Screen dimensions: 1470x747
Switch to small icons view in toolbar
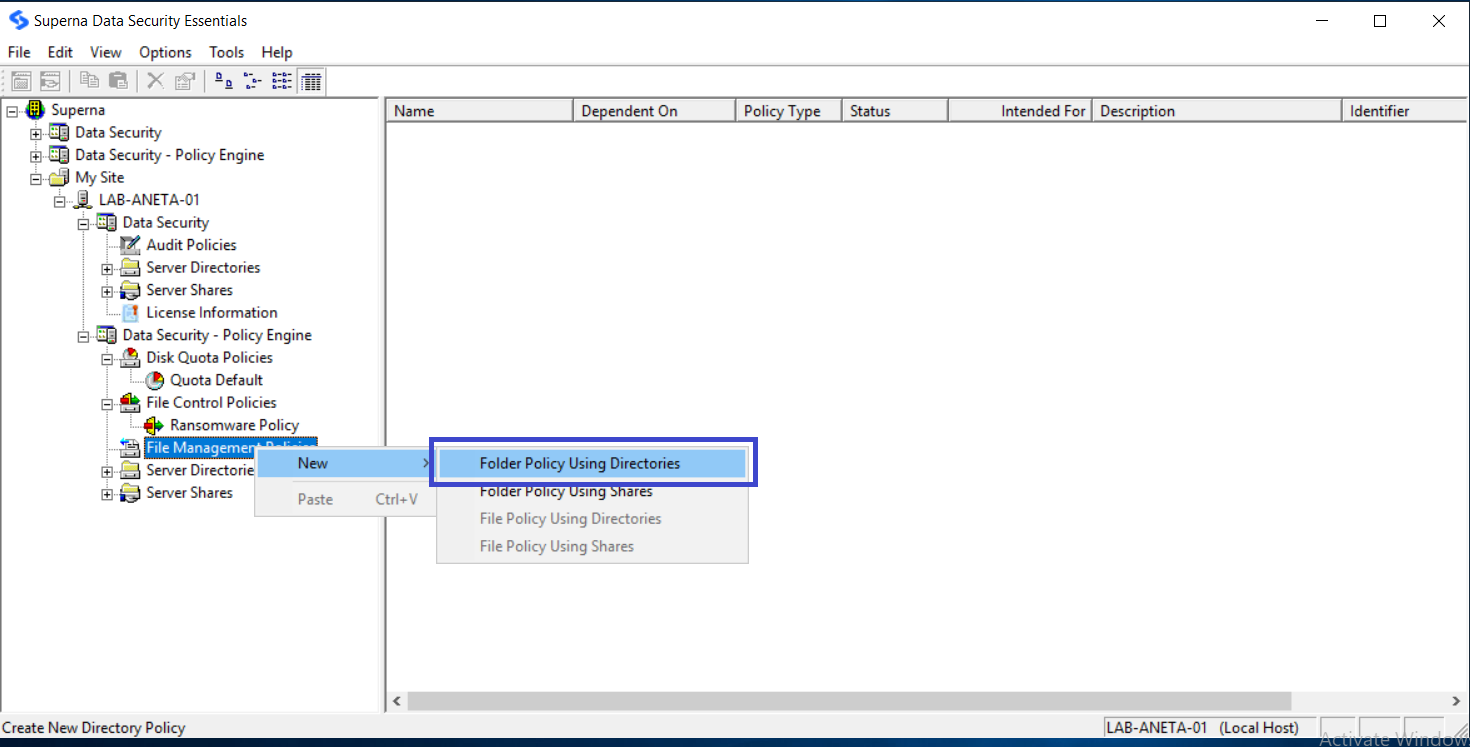(x=253, y=82)
